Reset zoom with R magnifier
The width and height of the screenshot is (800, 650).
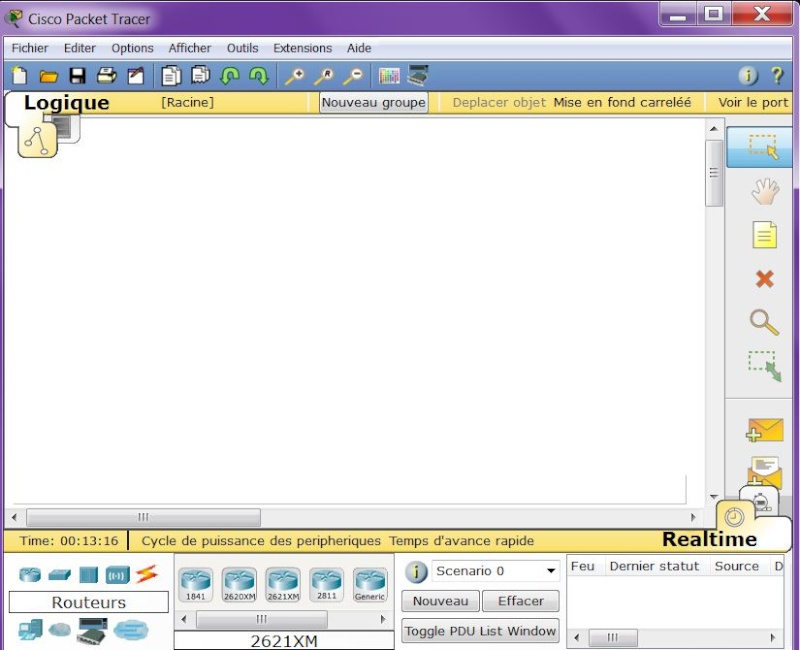tap(324, 76)
